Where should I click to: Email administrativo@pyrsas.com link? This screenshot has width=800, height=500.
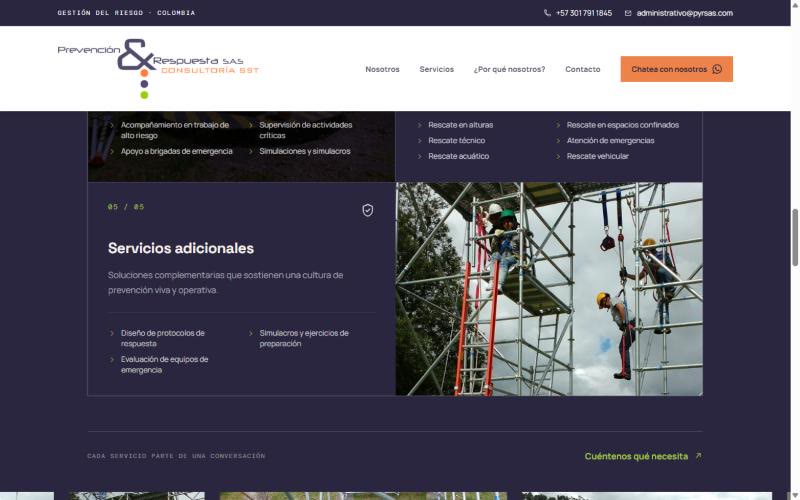pos(685,13)
